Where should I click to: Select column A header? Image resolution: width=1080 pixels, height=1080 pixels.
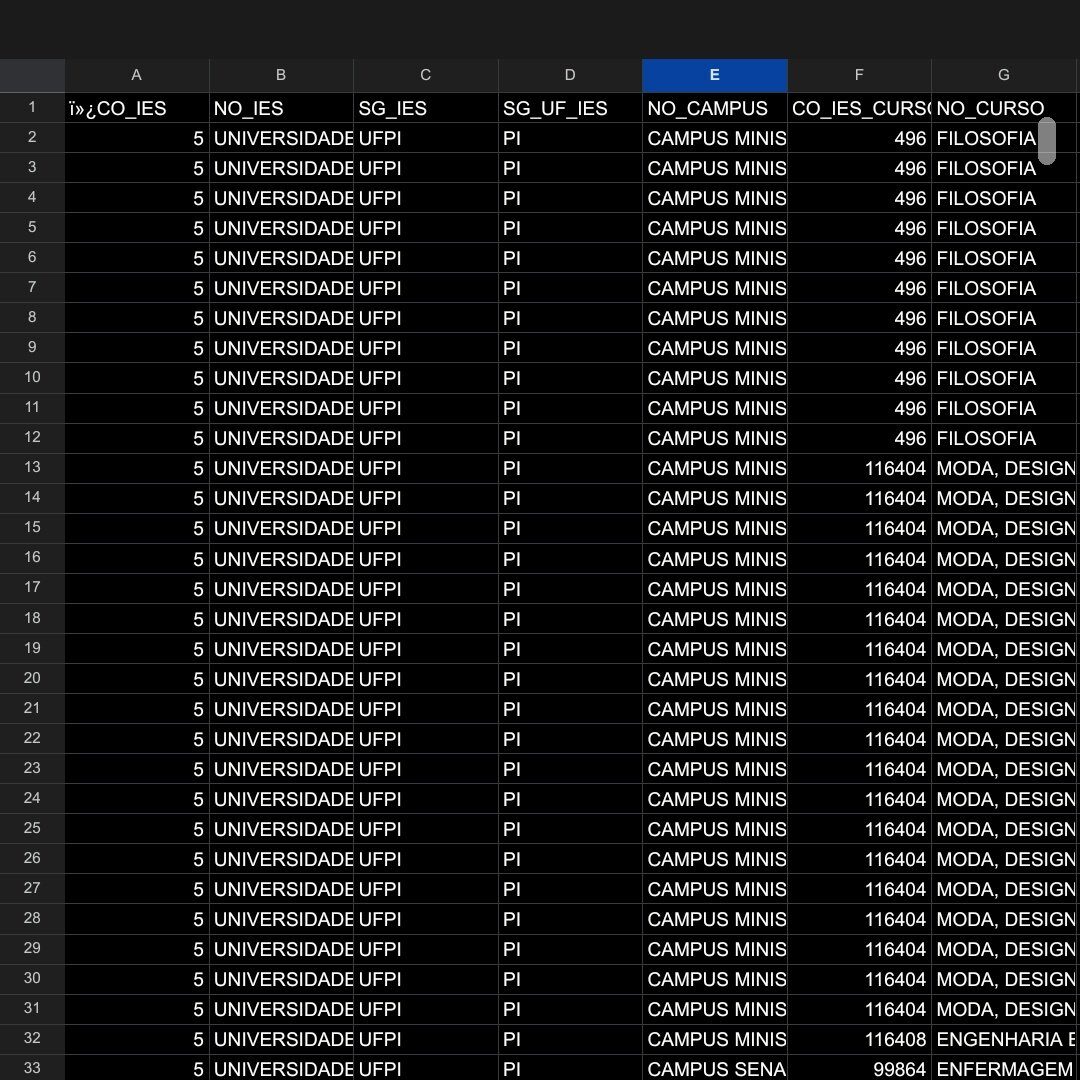tap(136, 75)
